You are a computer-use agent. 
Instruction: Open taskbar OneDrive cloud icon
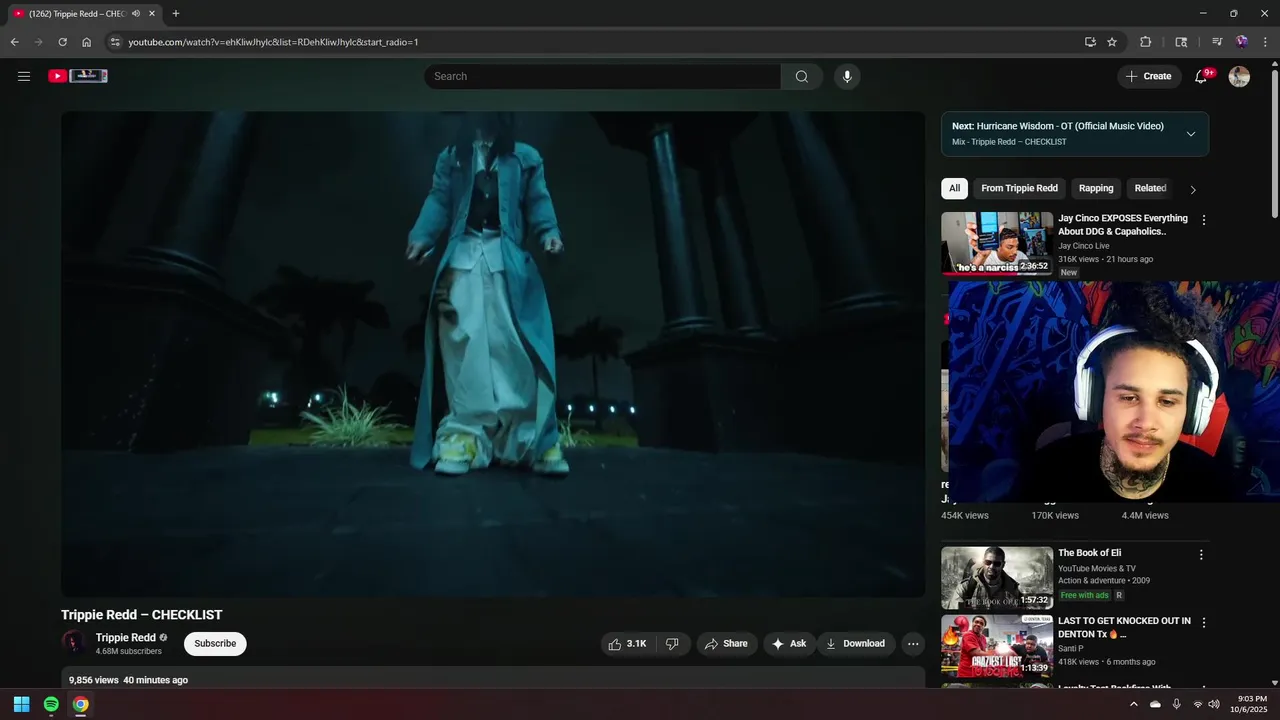tap(1155, 704)
